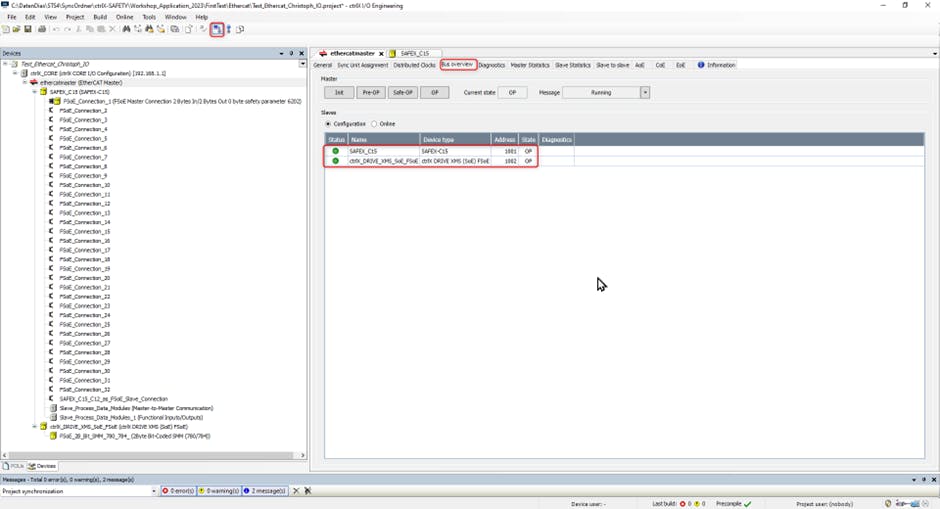
Task: Open the Project synchronization dropdown
Action: click(x=154, y=491)
